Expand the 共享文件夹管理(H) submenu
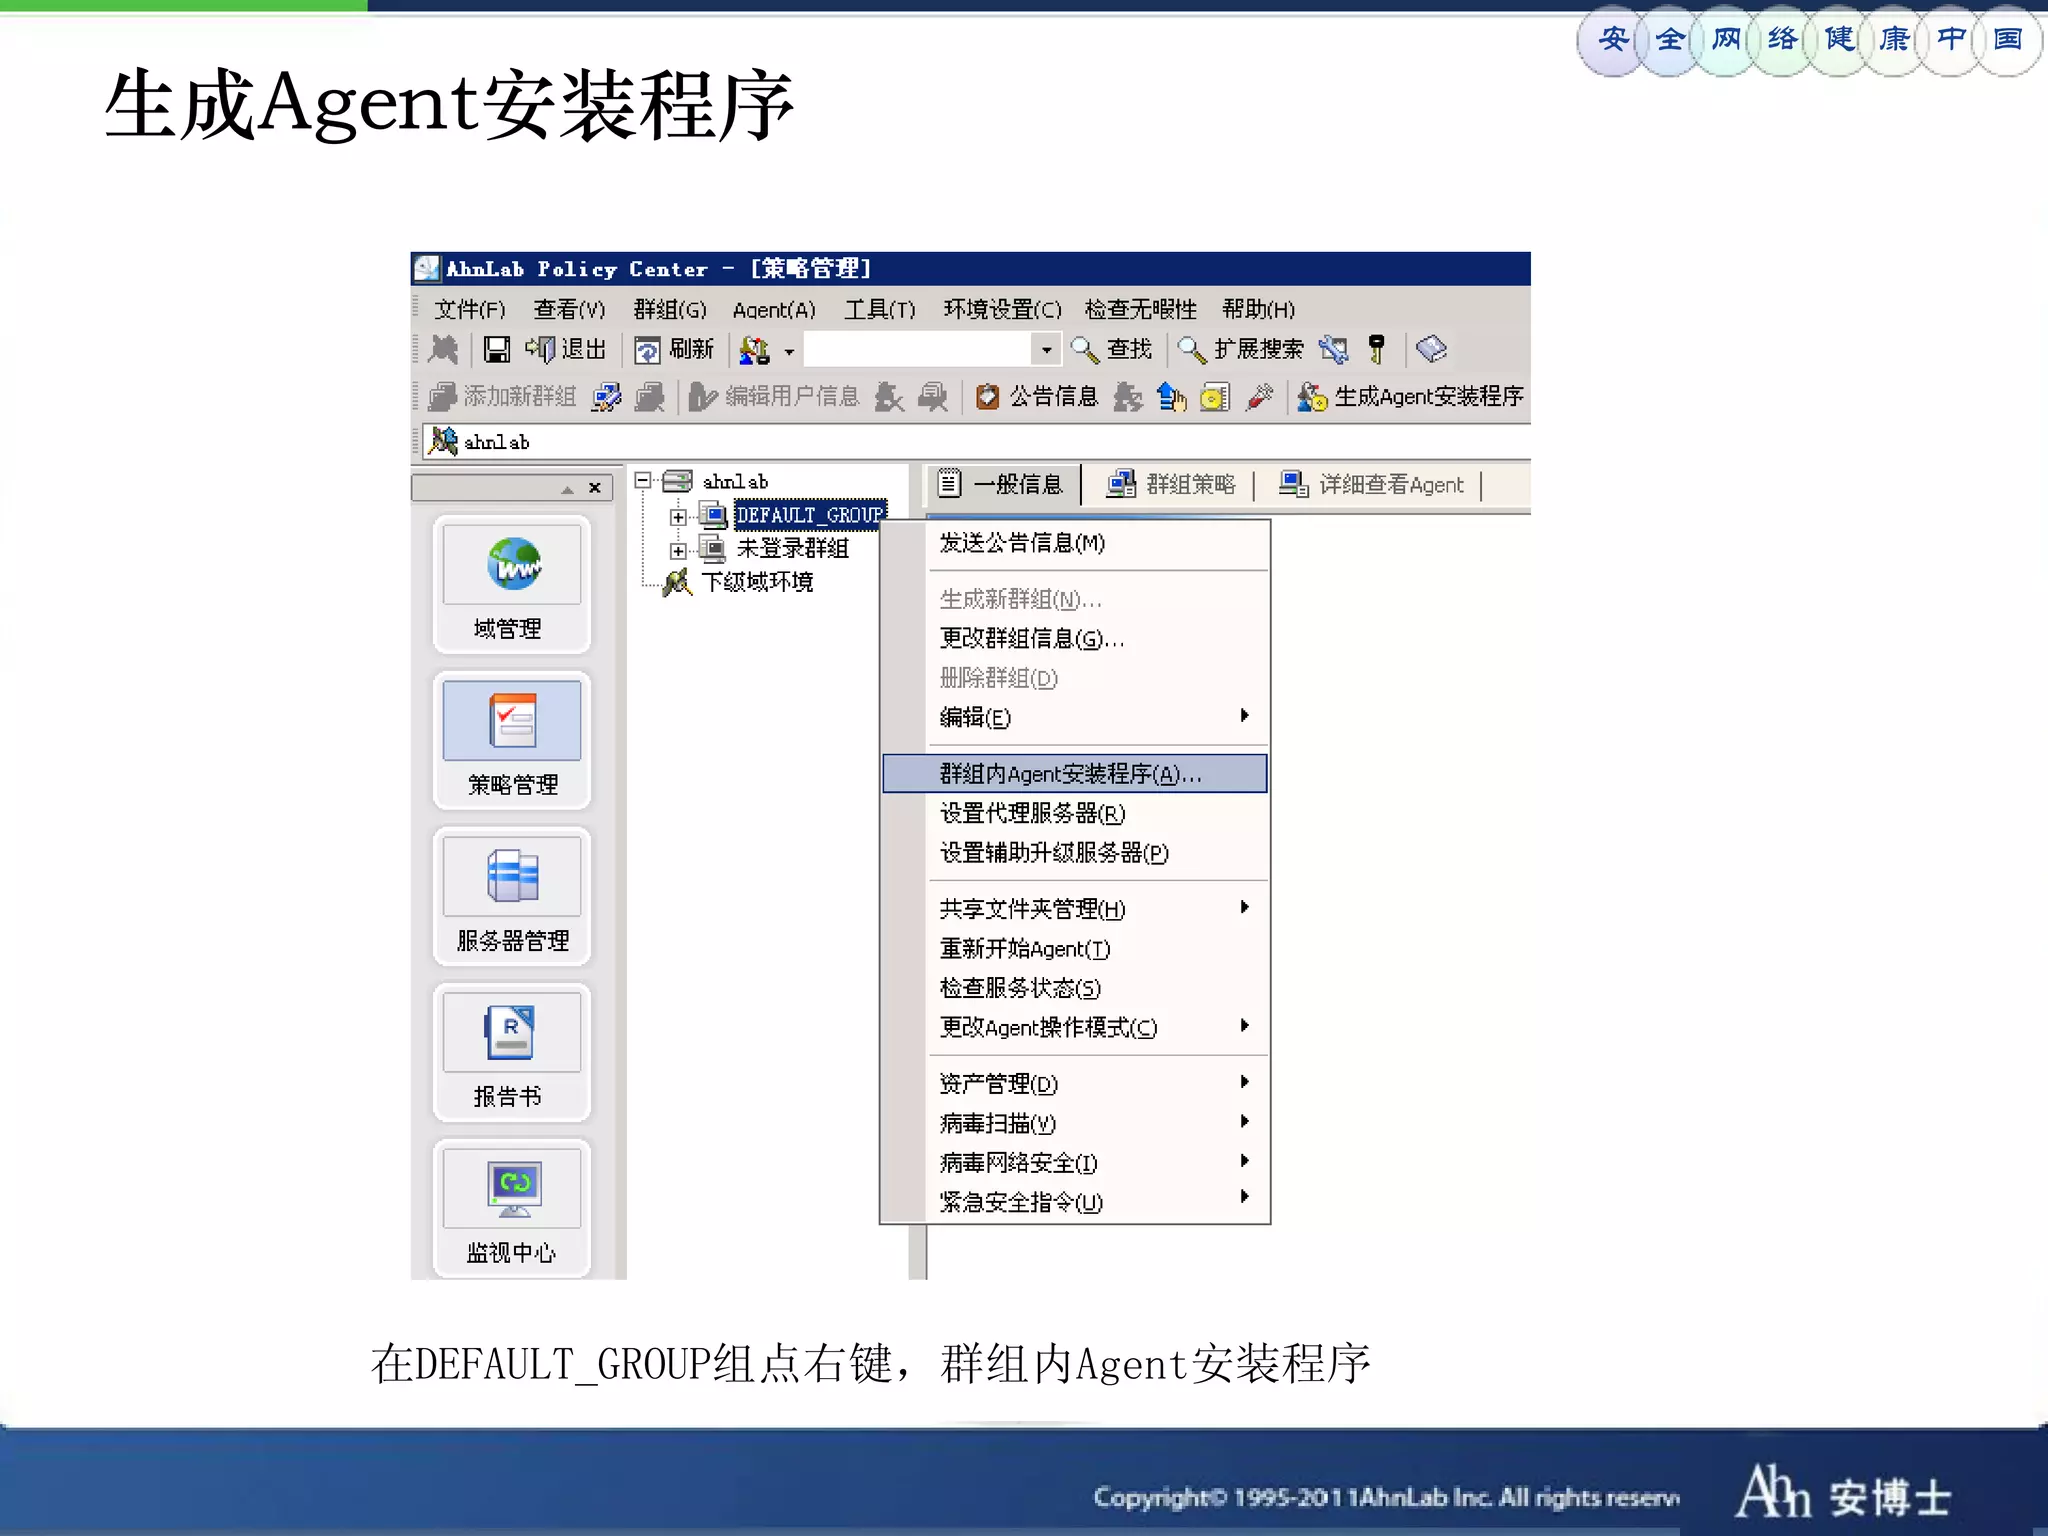The image size is (2048, 1536). pyautogui.click(x=1075, y=909)
